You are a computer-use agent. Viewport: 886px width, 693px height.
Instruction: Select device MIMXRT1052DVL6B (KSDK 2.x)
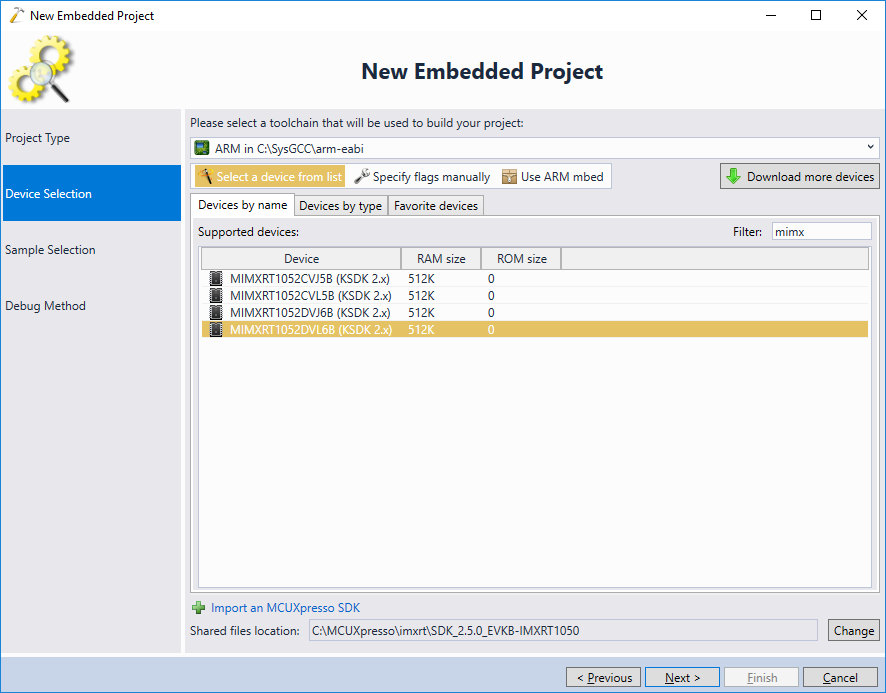[535, 330]
